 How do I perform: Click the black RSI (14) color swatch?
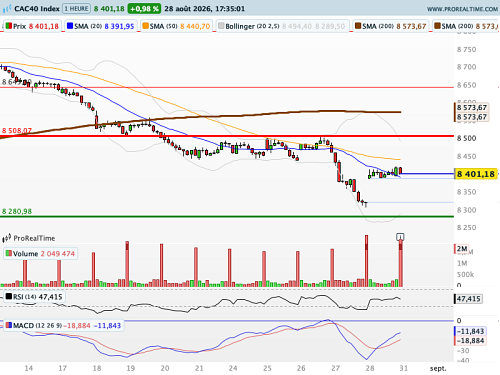point(9,296)
